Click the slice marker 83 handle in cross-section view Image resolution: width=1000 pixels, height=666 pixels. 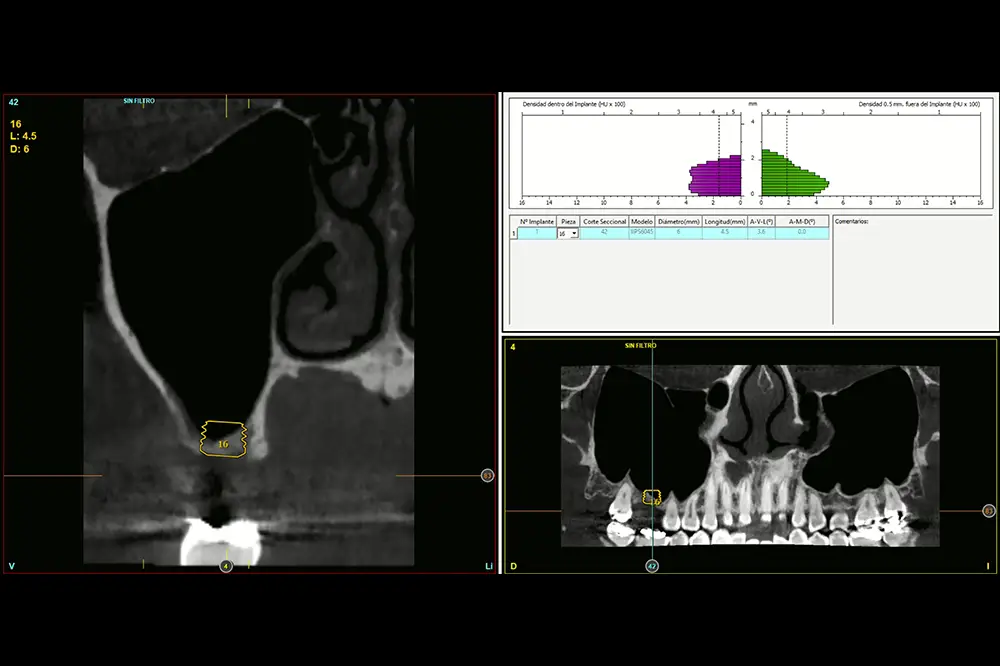coord(487,476)
